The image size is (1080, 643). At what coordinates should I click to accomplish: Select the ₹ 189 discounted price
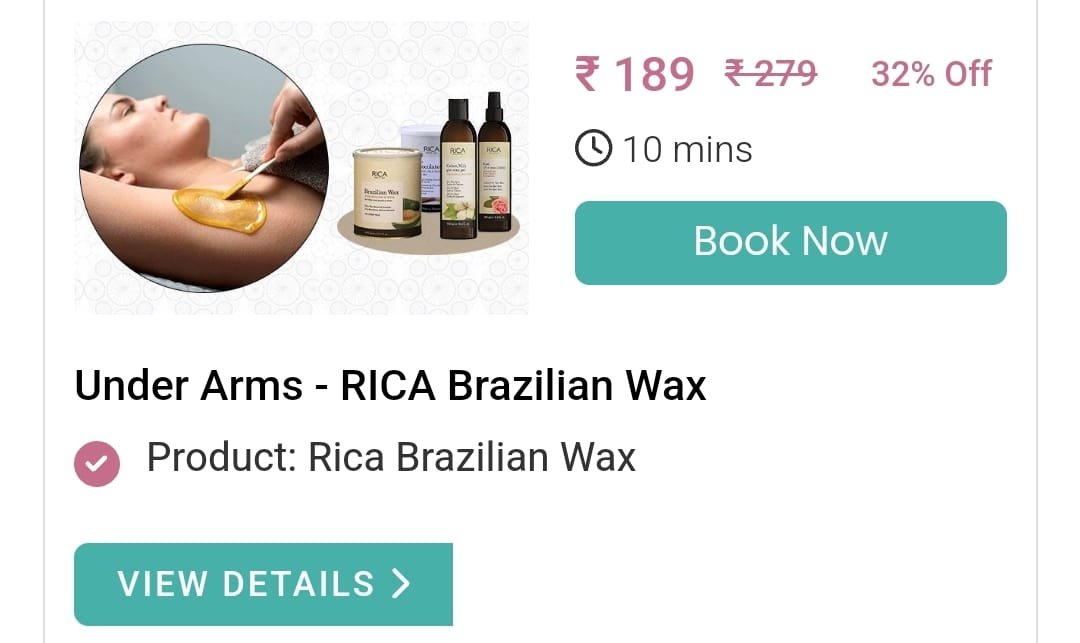(634, 74)
